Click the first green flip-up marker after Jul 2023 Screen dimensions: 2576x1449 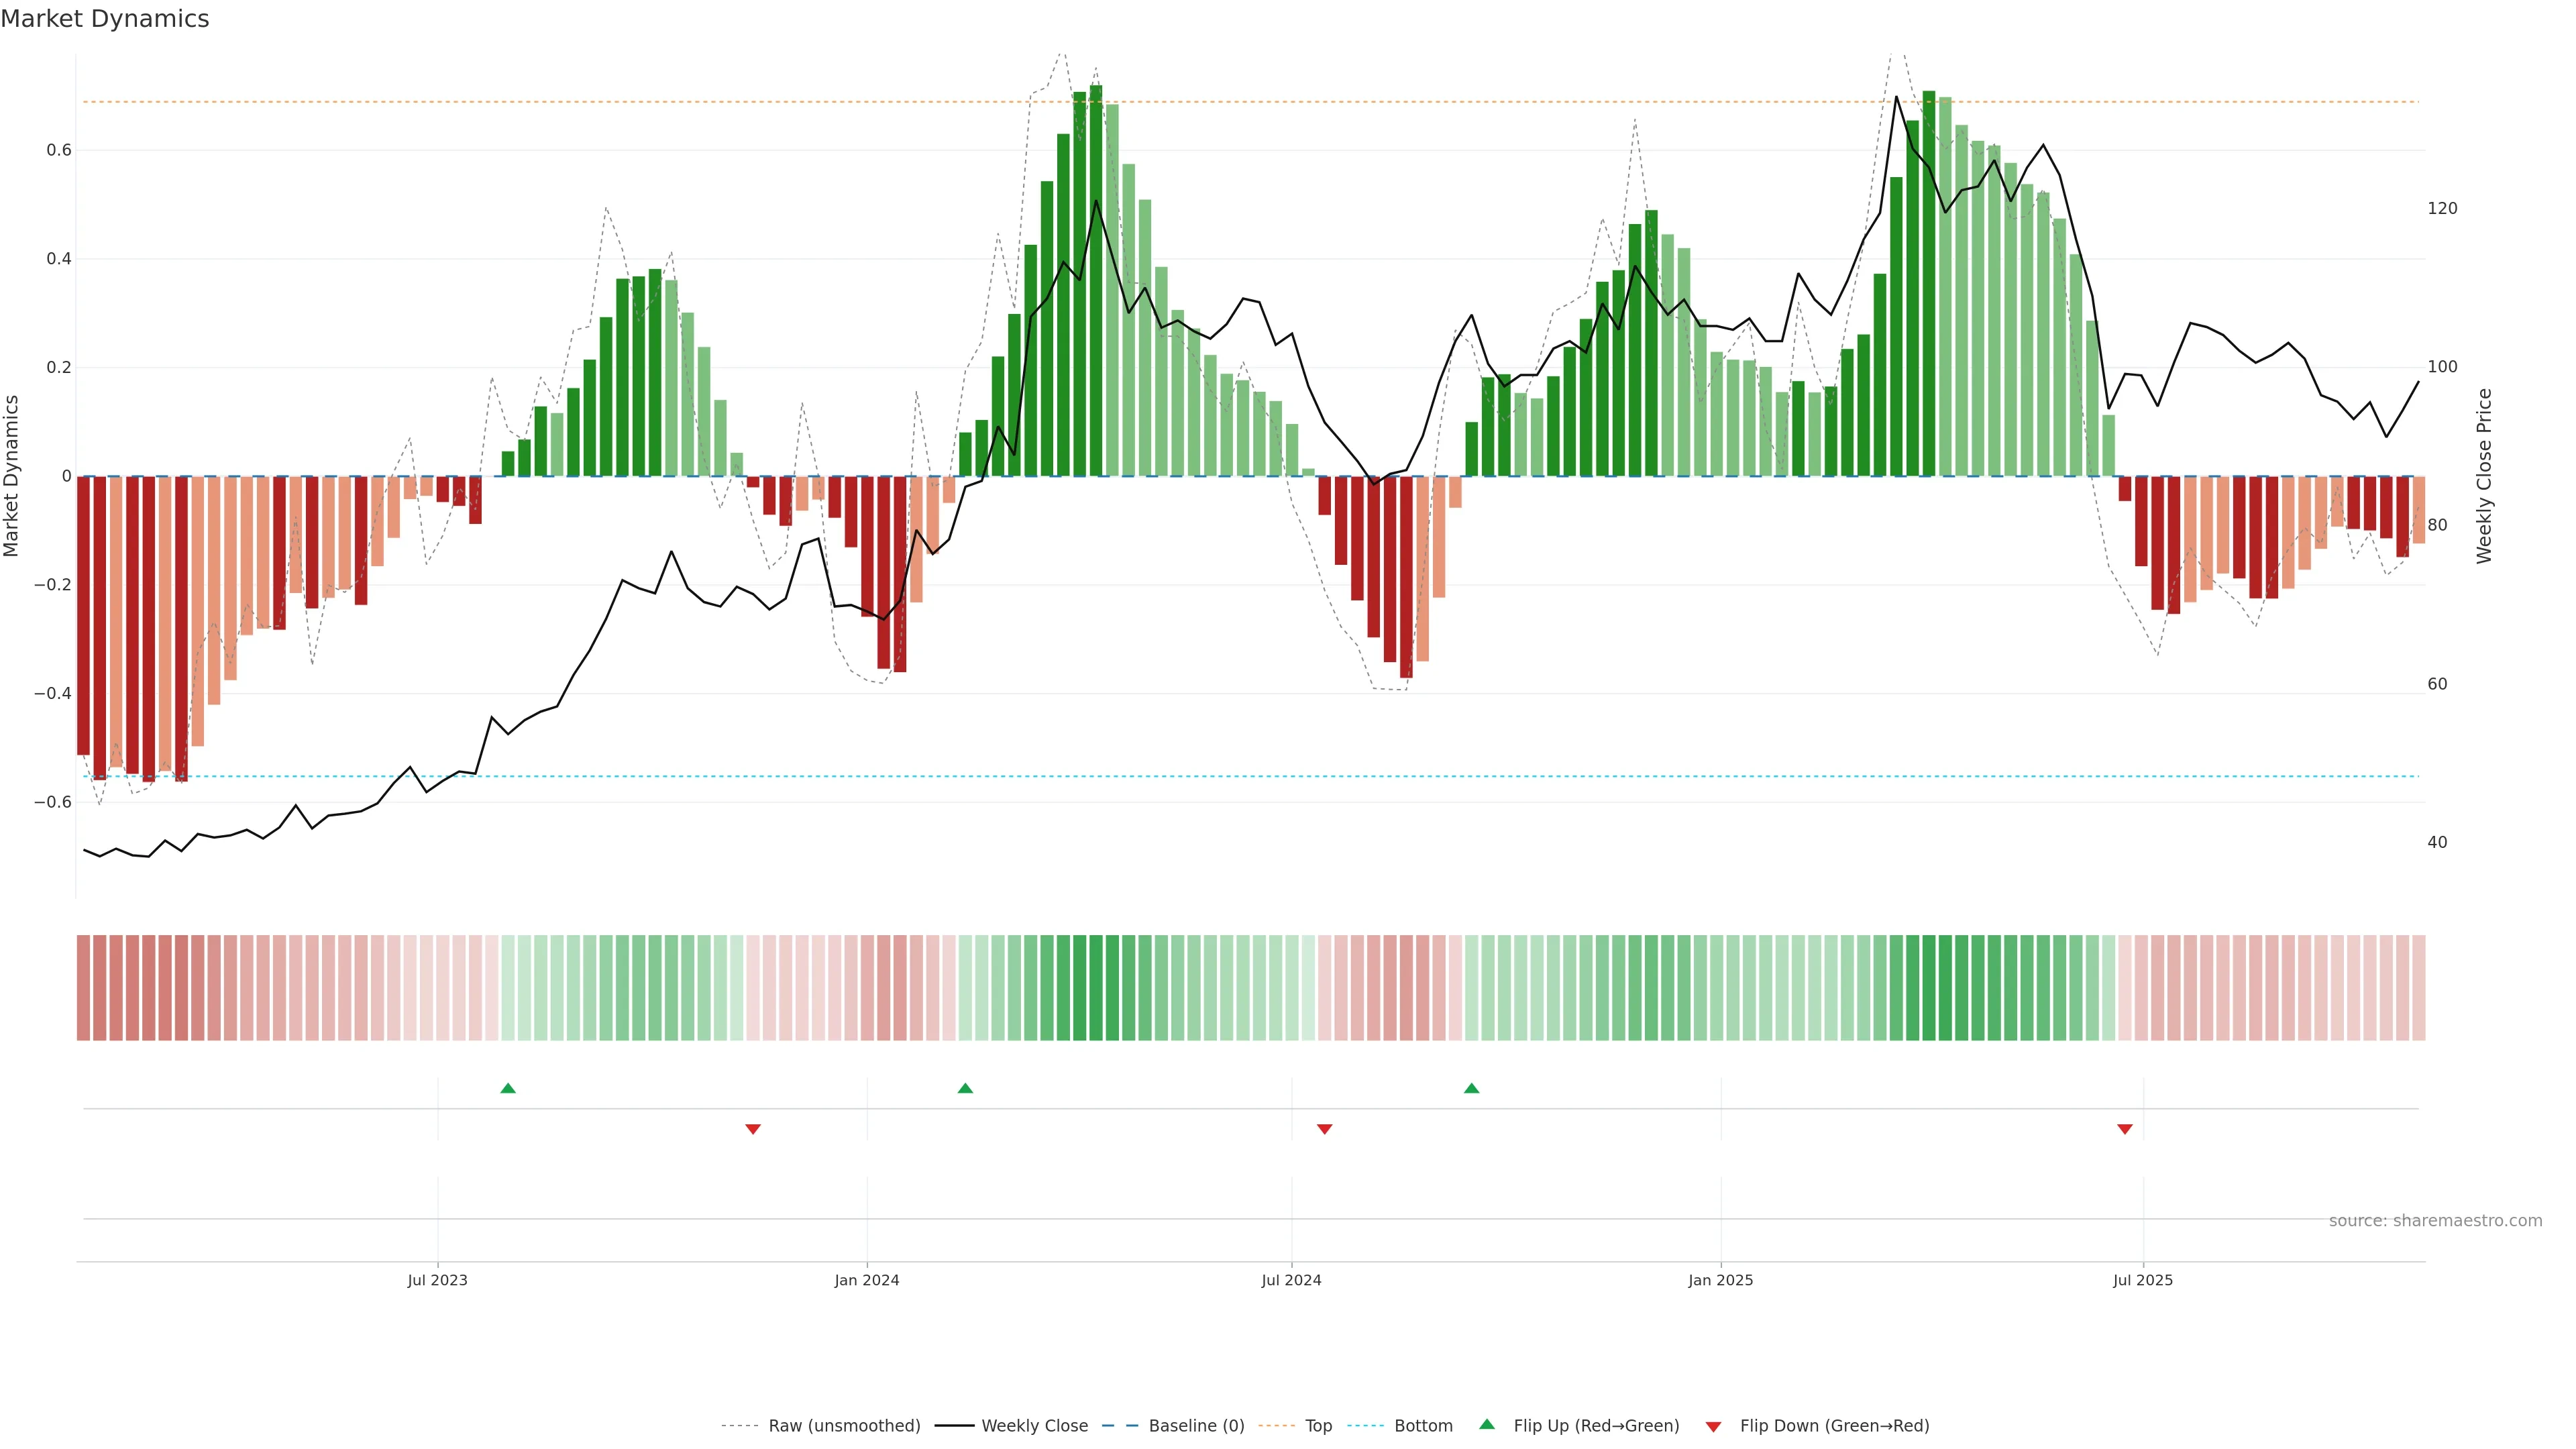coord(508,1088)
